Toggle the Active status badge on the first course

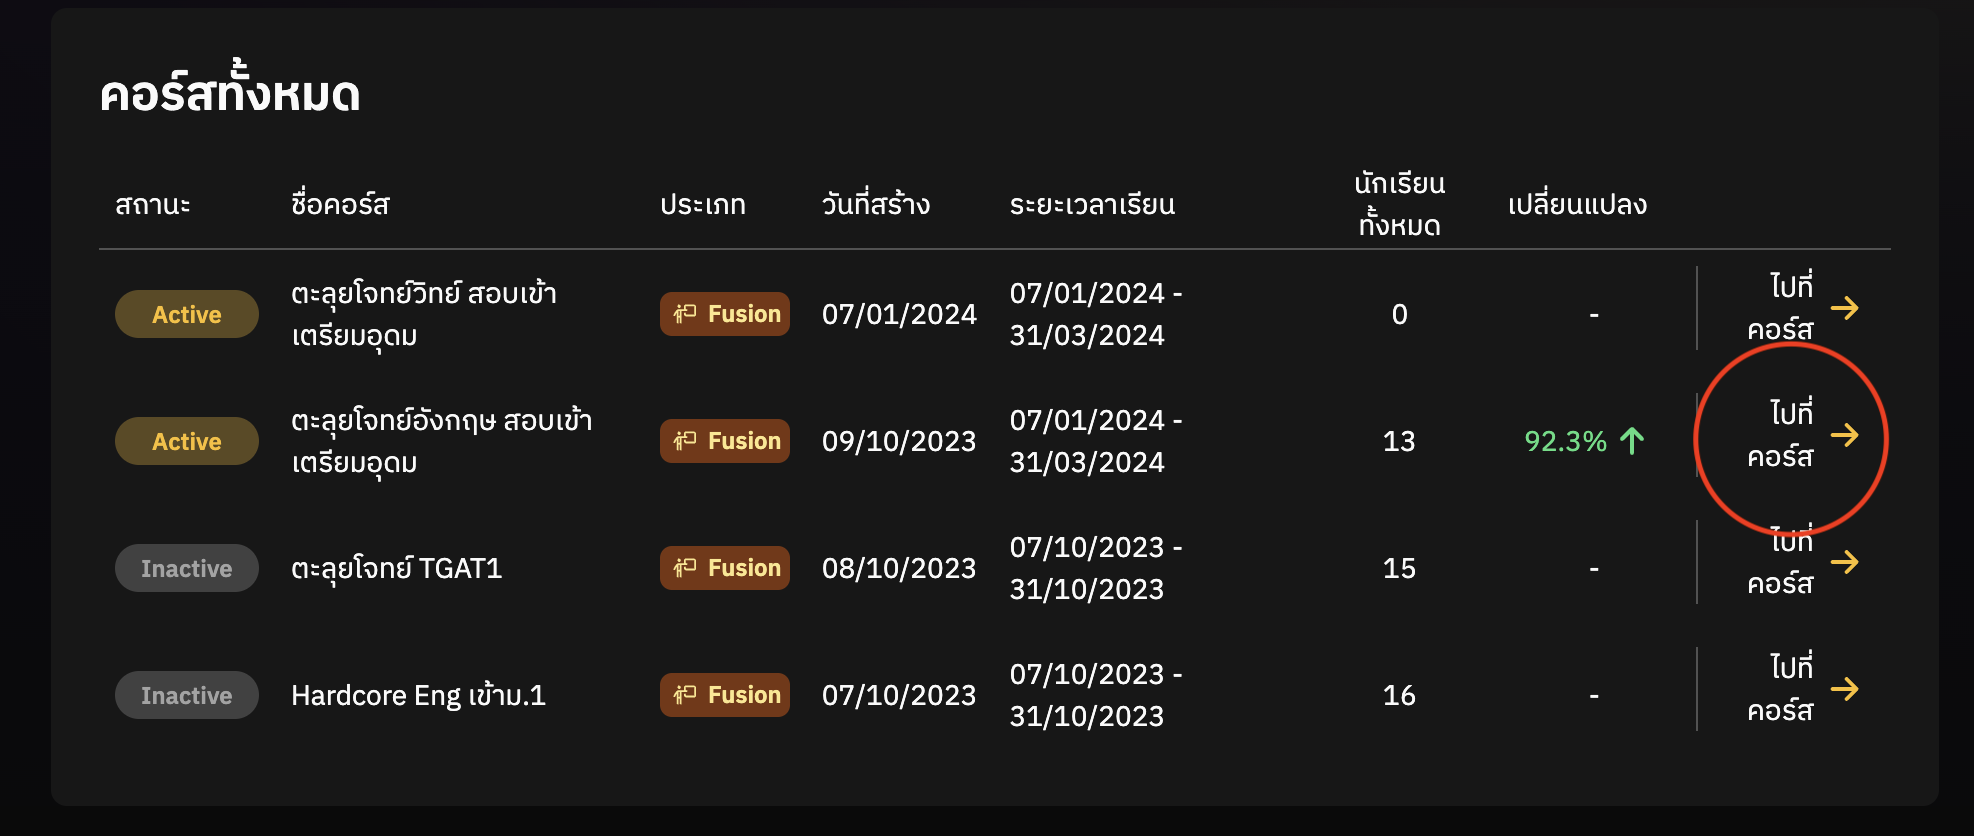pos(186,313)
